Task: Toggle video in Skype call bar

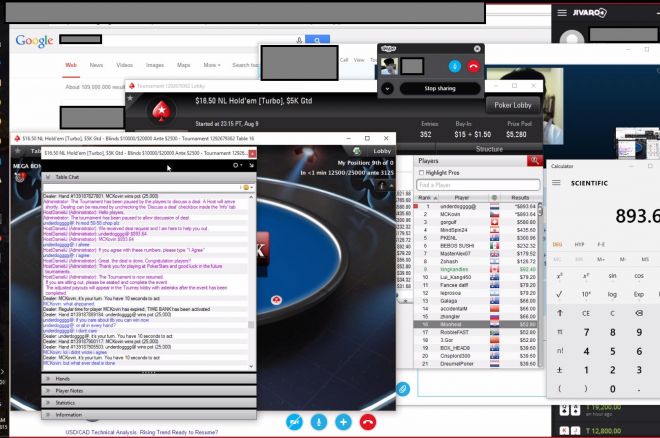Action: pyautogui.click(x=294, y=422)
